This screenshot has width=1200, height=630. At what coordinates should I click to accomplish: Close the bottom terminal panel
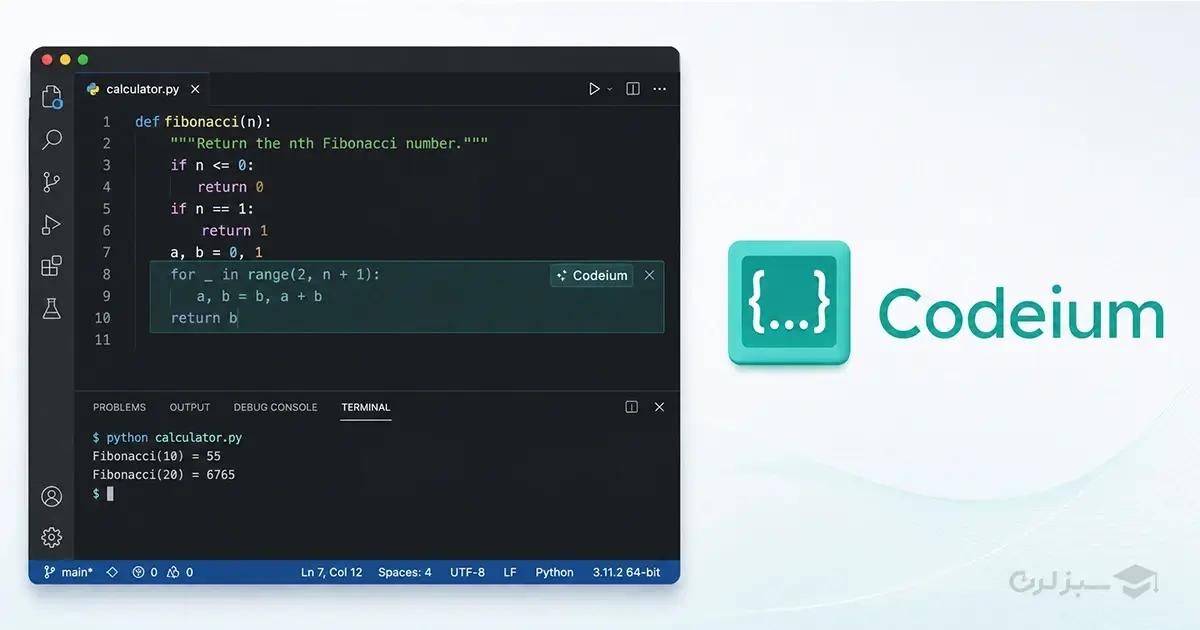pyautogui.click(x=659, y=407)
